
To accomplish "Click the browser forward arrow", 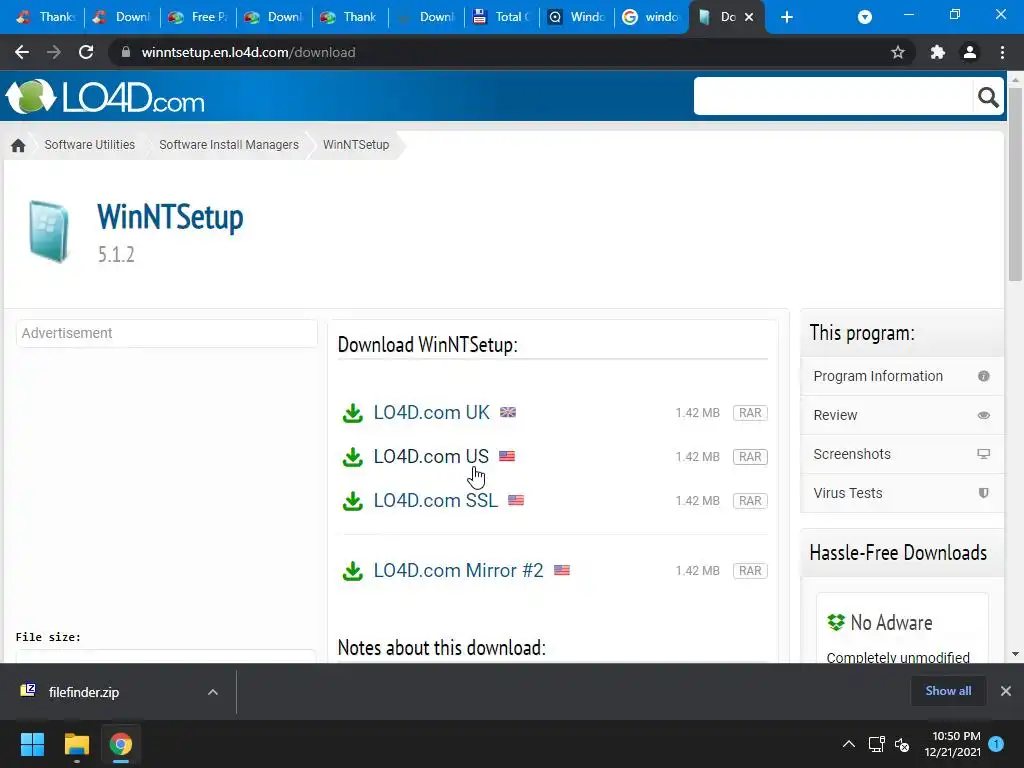I will pyautogui.click(x=54, y=52).
